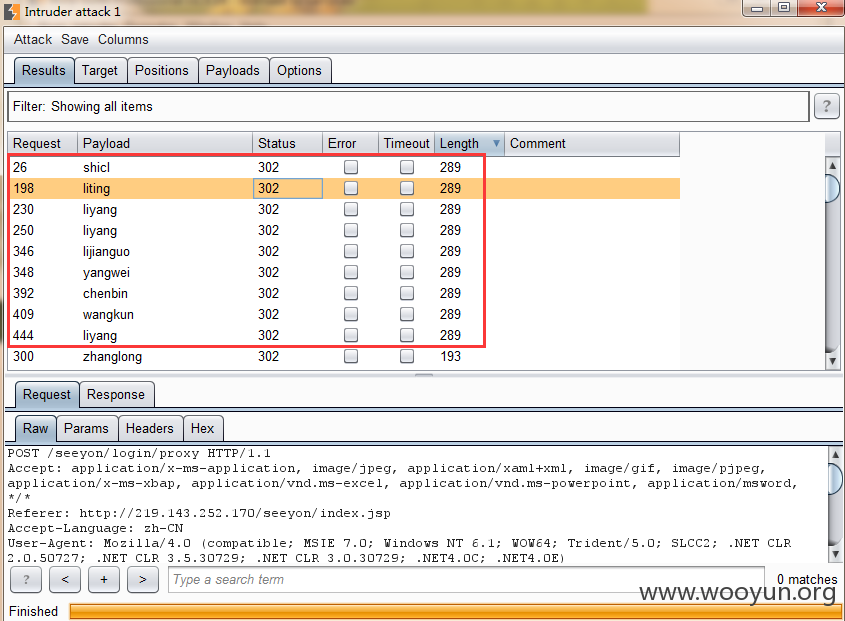Select the row with payload chenbin
Screen dimensions: 845x621
coord(344,293)
